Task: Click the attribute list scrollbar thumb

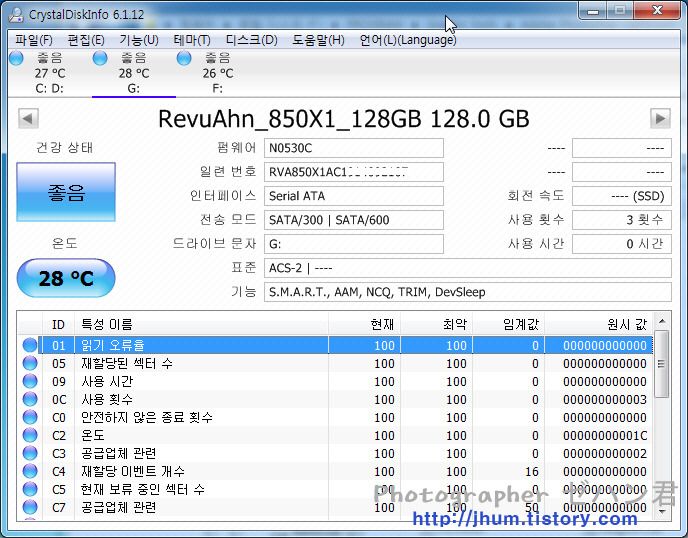Action: [x=662, y=364]
